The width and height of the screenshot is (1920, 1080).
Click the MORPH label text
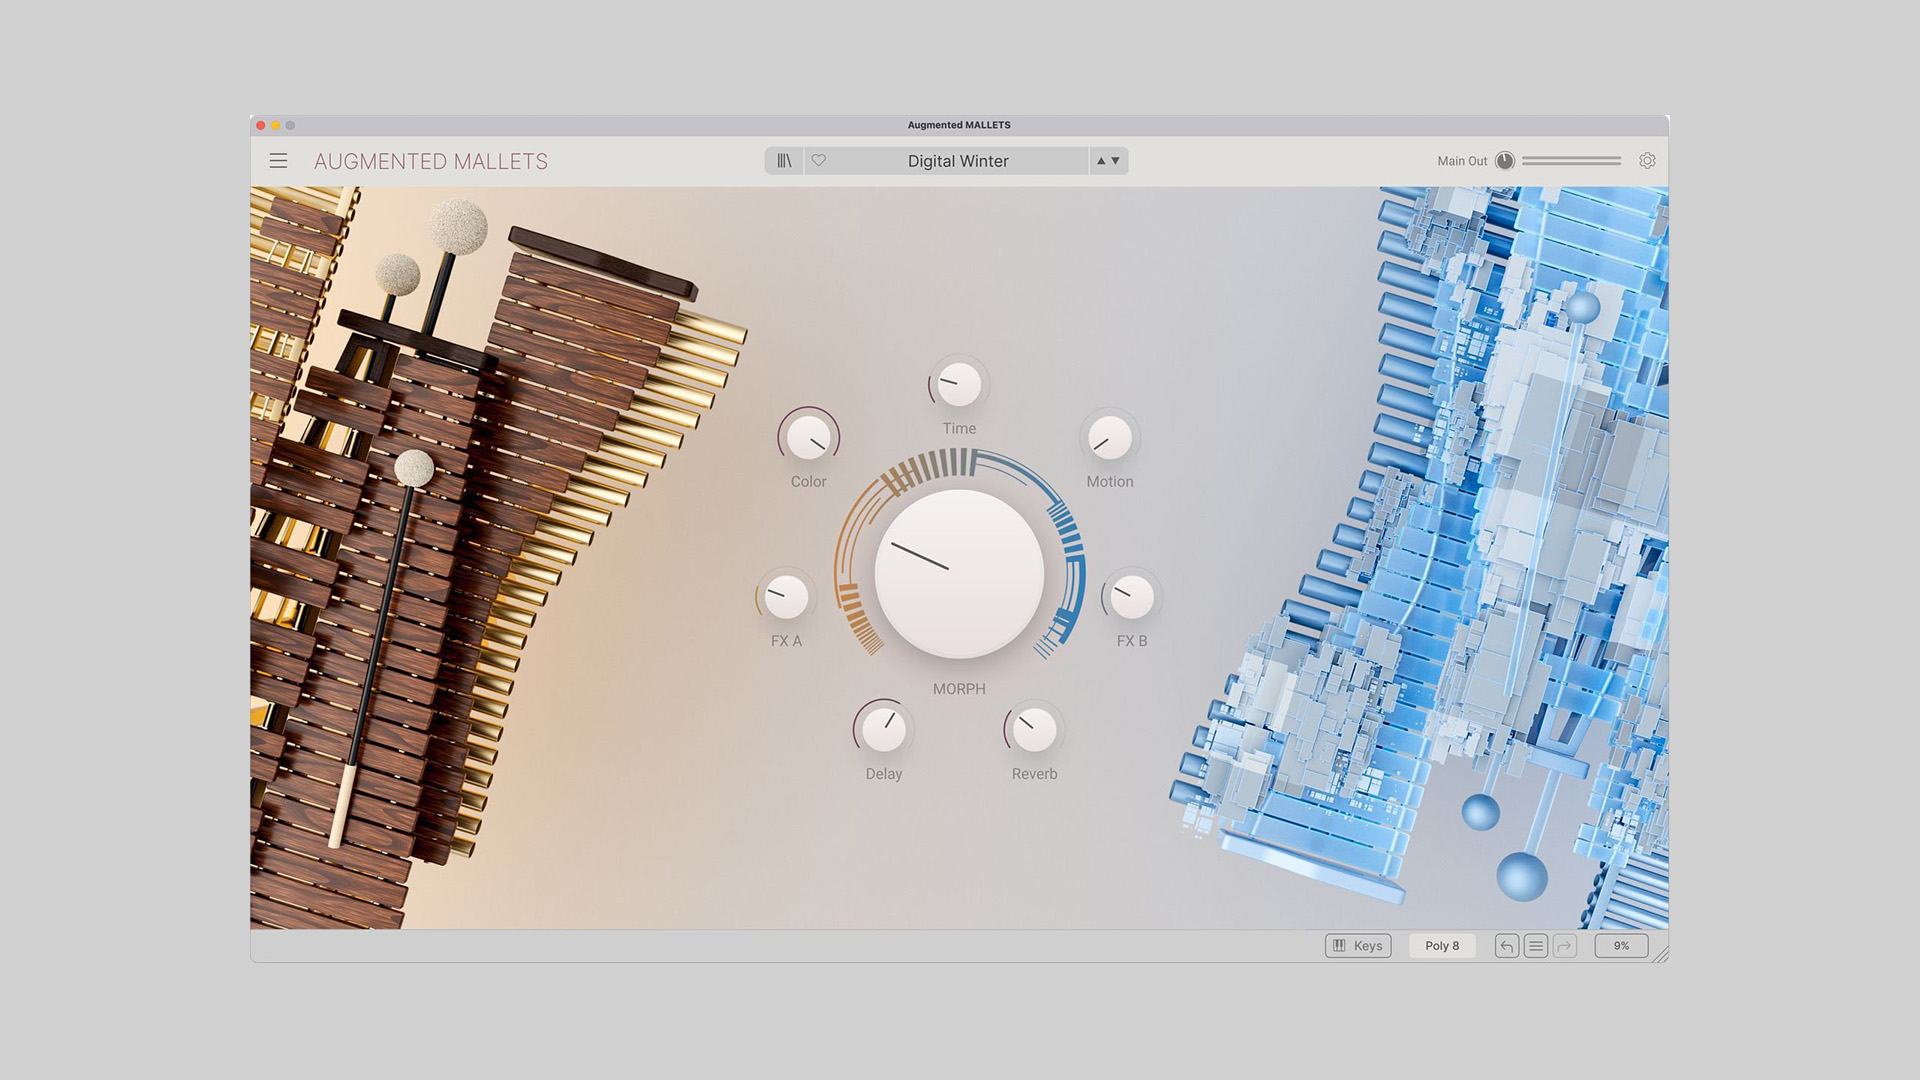(959, 689)
